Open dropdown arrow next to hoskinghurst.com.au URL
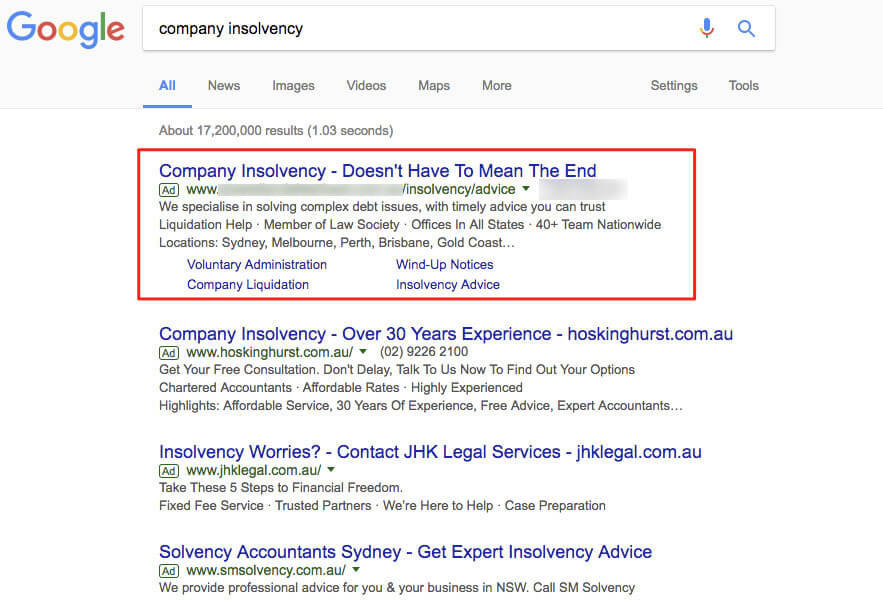 click(363, 351)
